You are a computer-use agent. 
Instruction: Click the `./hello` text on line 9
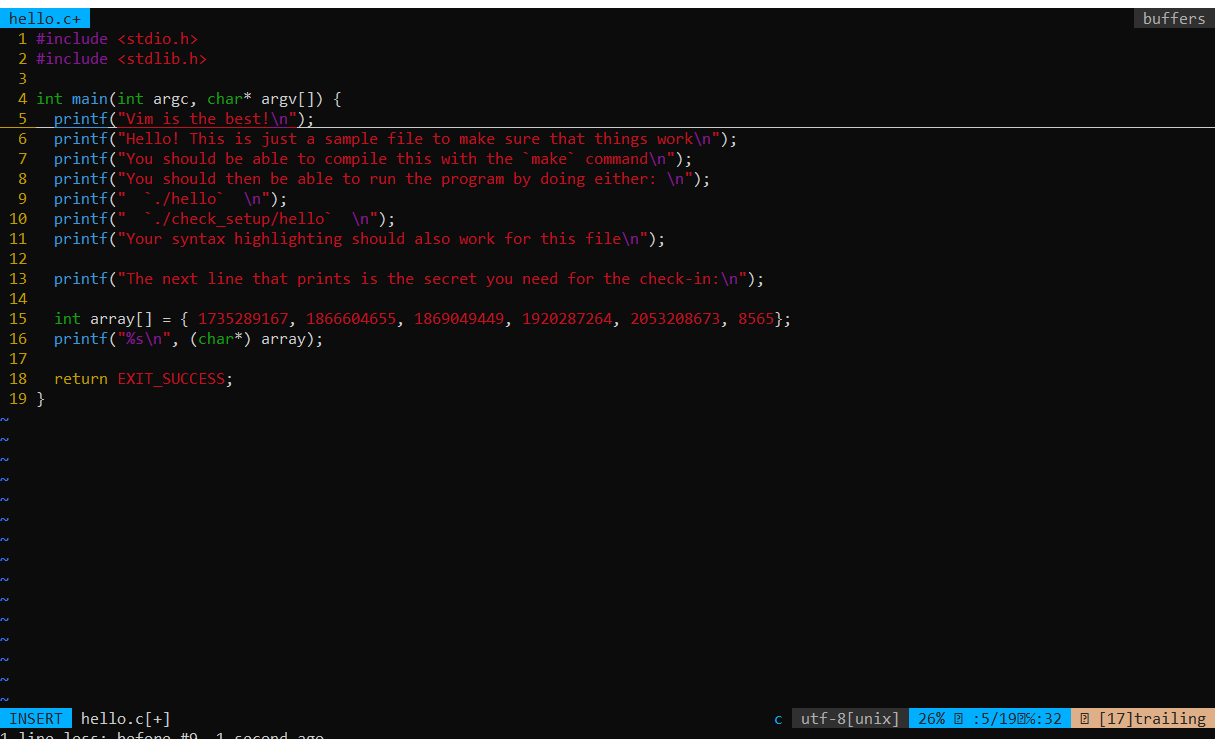[x=184, y=199]
